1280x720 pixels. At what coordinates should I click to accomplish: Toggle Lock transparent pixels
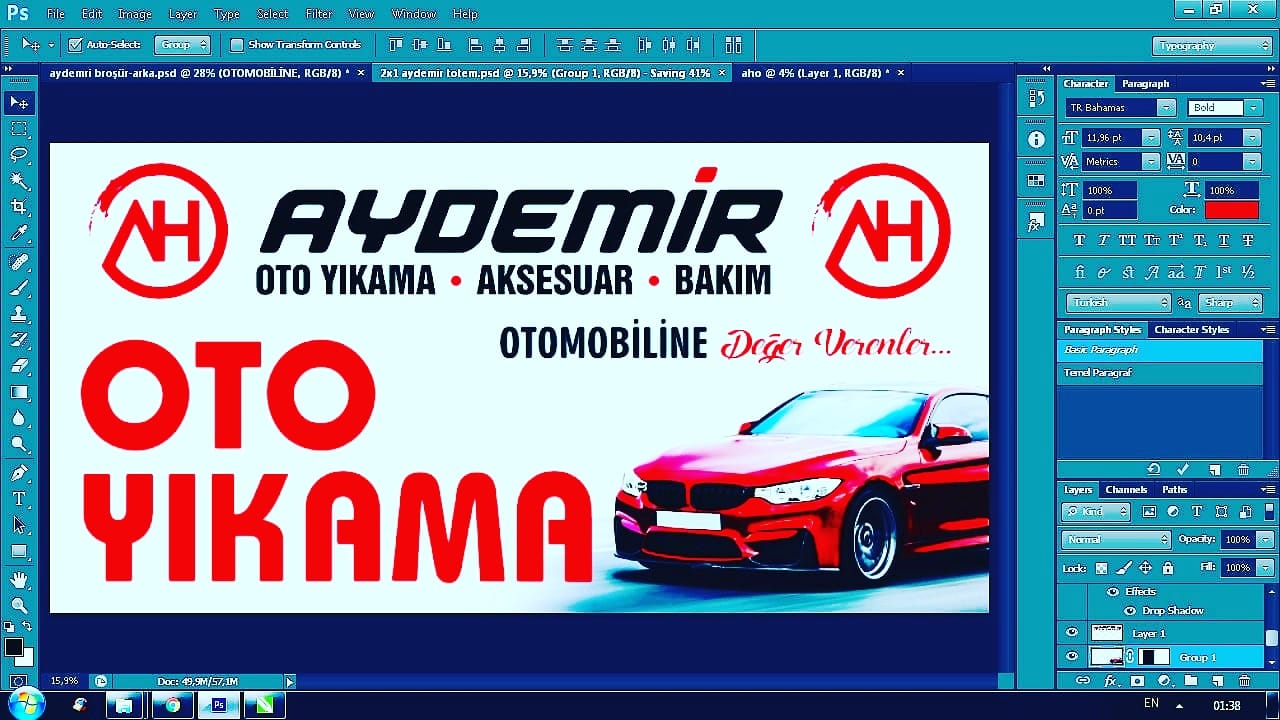(1101, 568)
